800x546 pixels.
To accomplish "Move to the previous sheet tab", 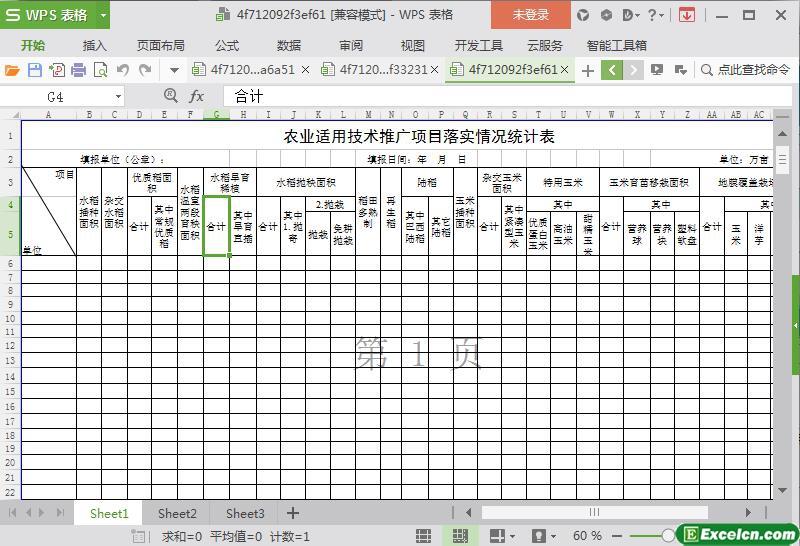I will 29,512.
